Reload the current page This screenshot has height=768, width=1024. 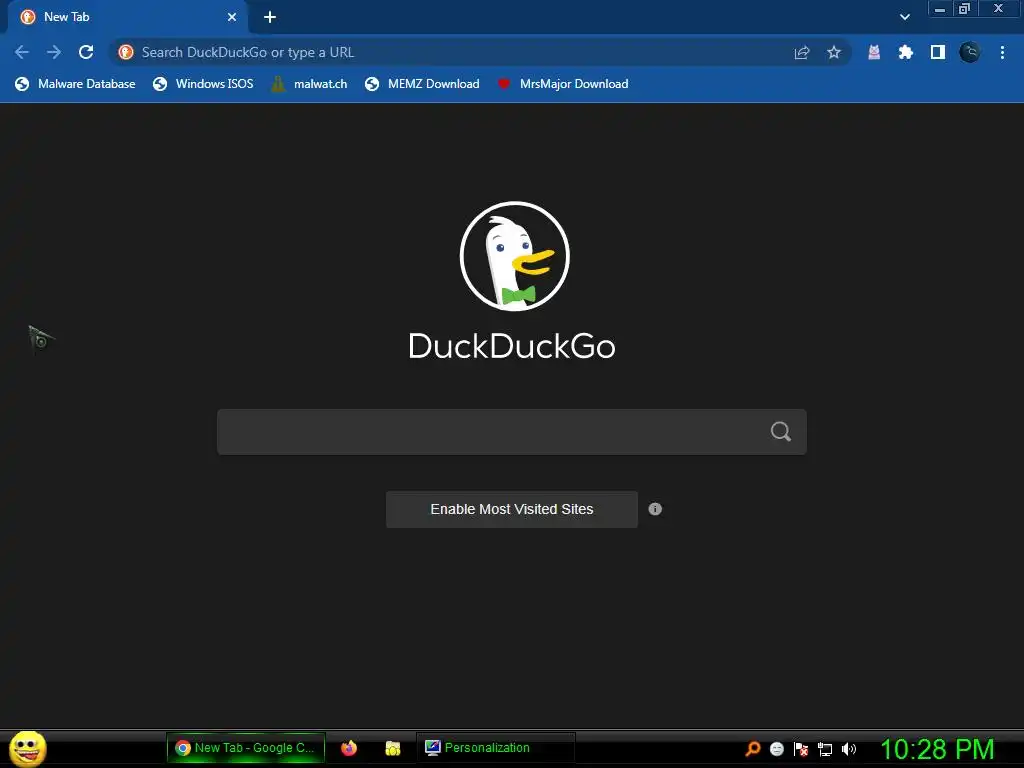click(86, 52)
